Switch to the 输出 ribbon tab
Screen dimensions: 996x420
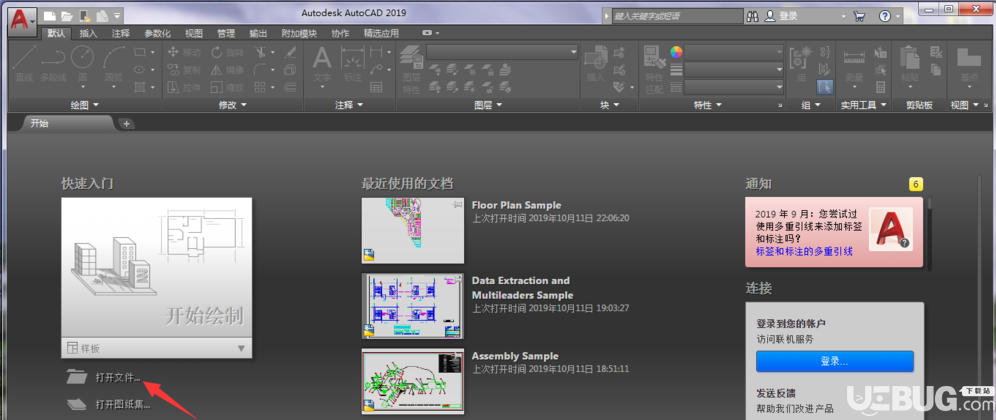click(x=259, y=33)
